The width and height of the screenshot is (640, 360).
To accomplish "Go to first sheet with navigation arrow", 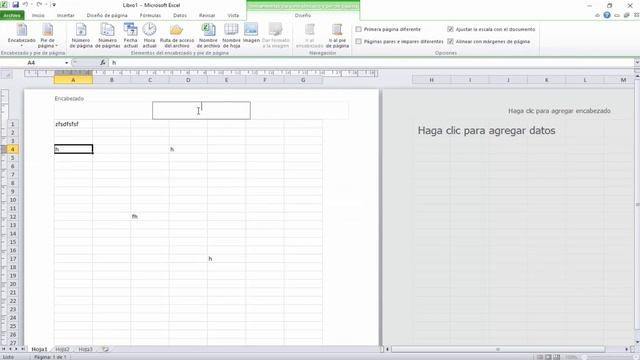I will pyautogui.click(x=4, y=349).
